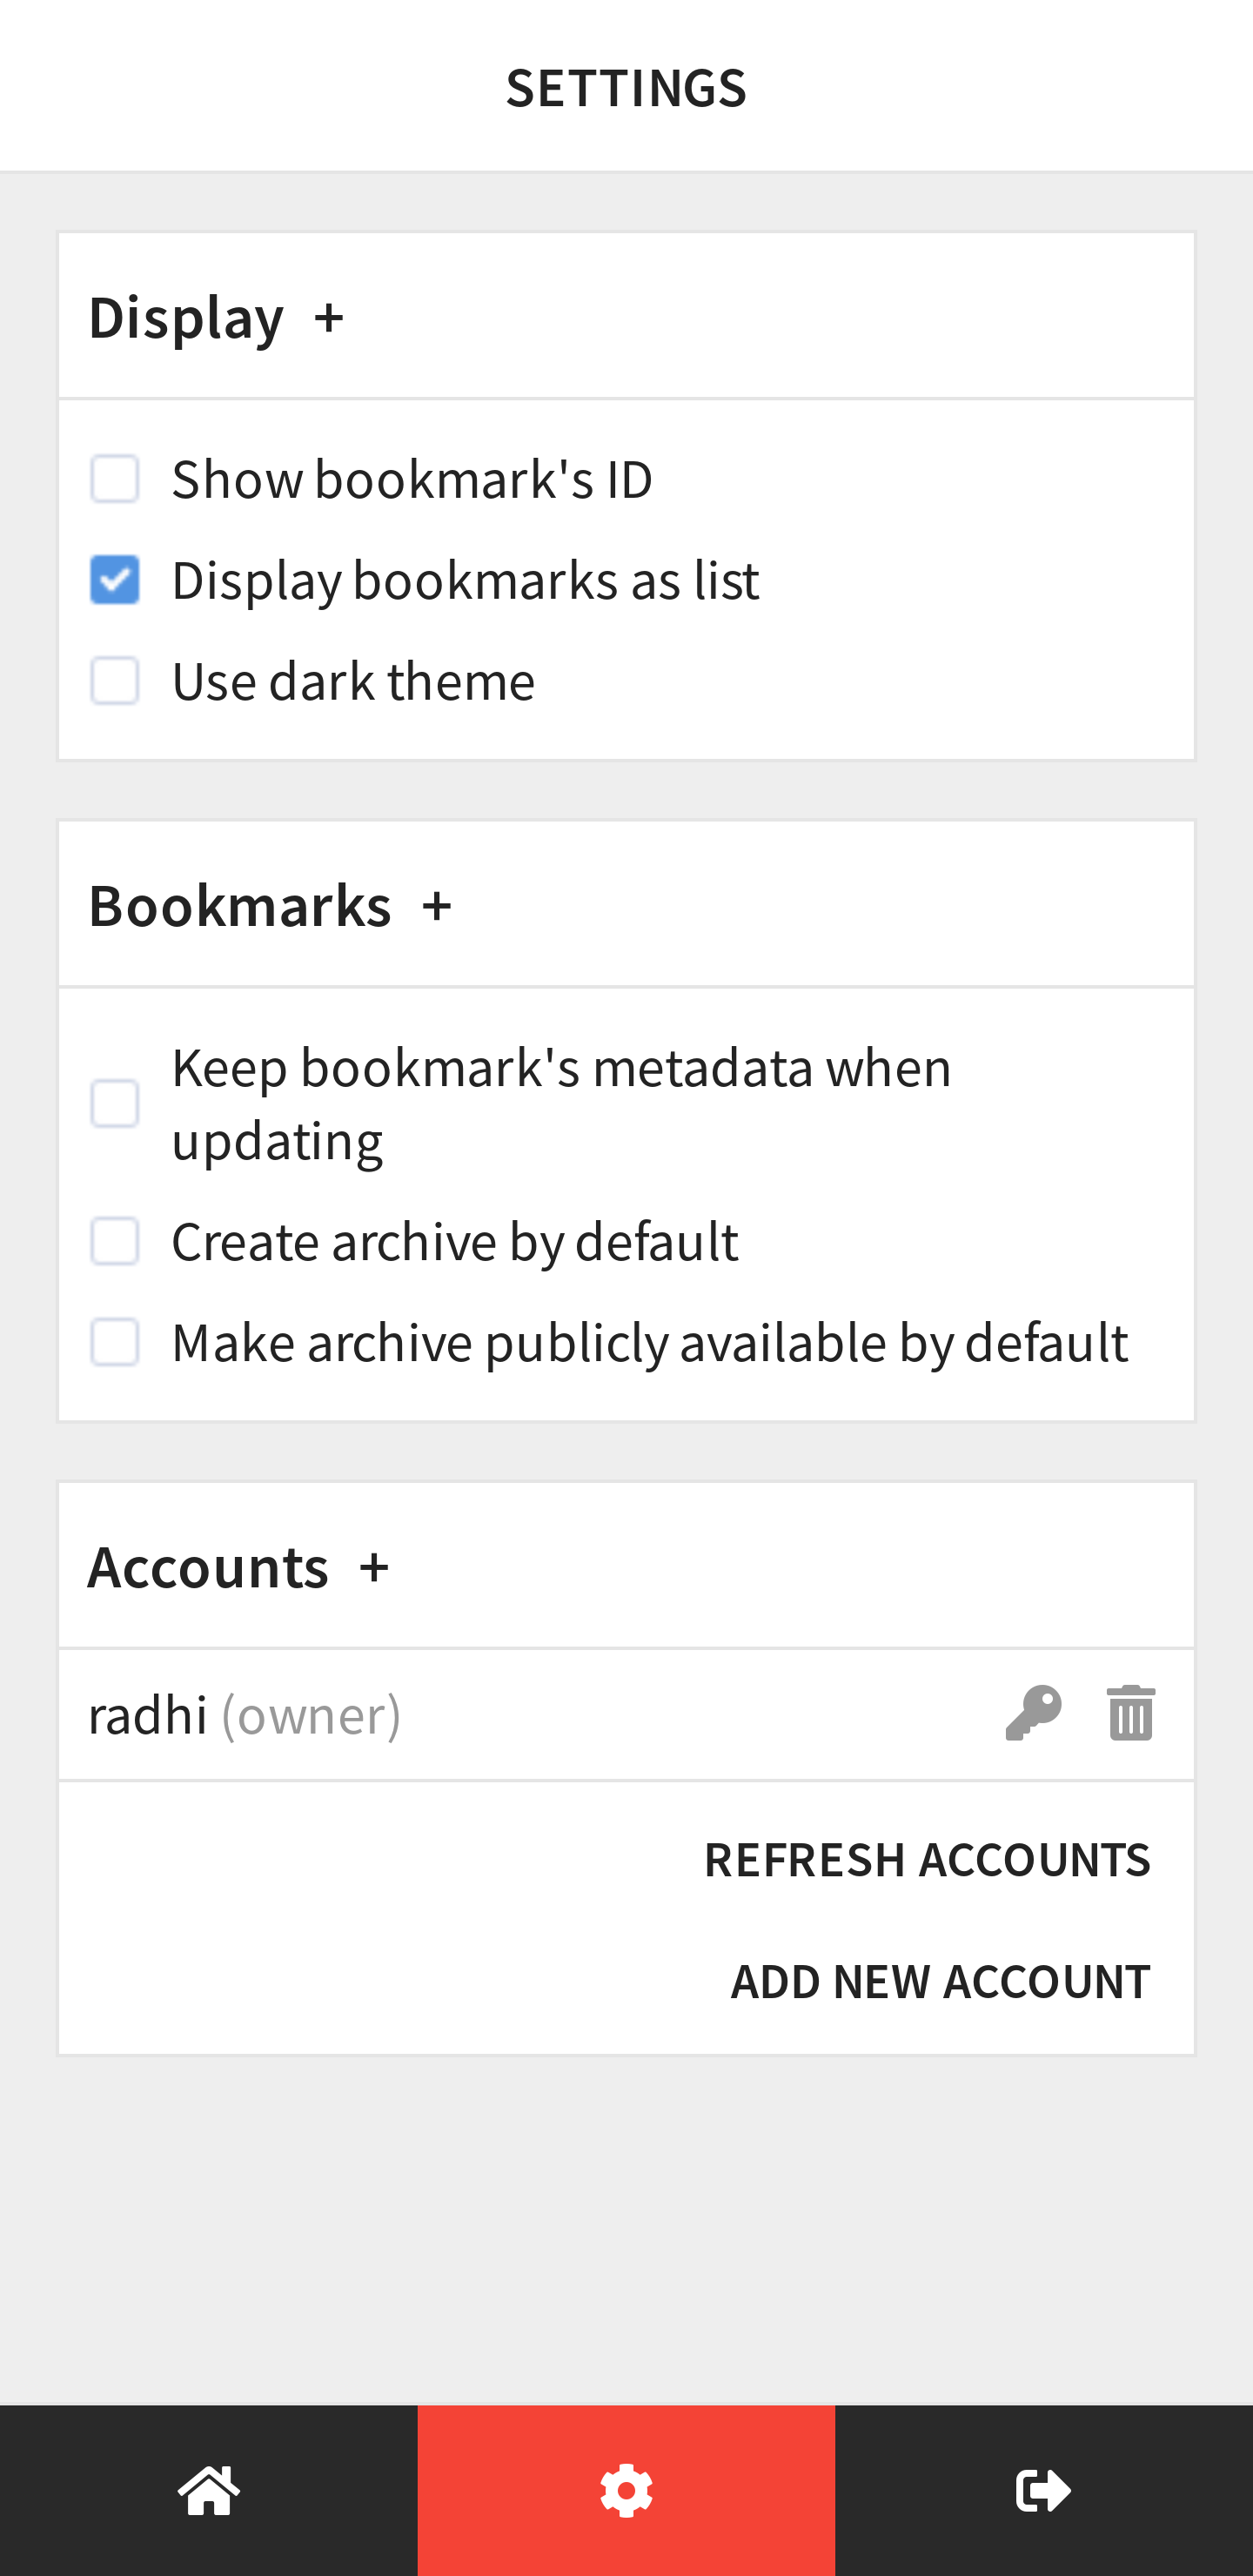The height and width of the screenshot is (2576, 1253).
Task: Expand the Accounts section plus sign
Action: [374, 1568]
